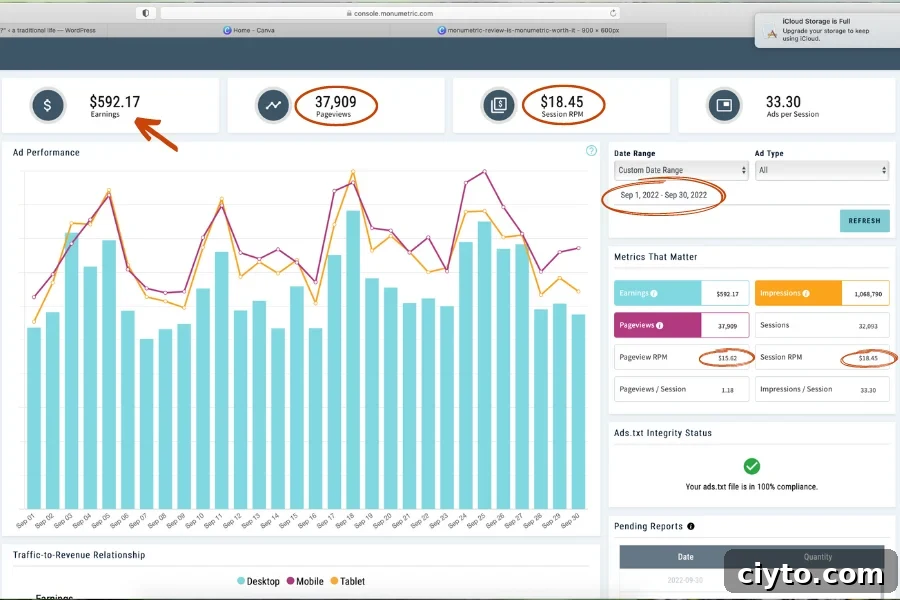Select the purple Pageviews metric tile

click(x=681, y=326)
